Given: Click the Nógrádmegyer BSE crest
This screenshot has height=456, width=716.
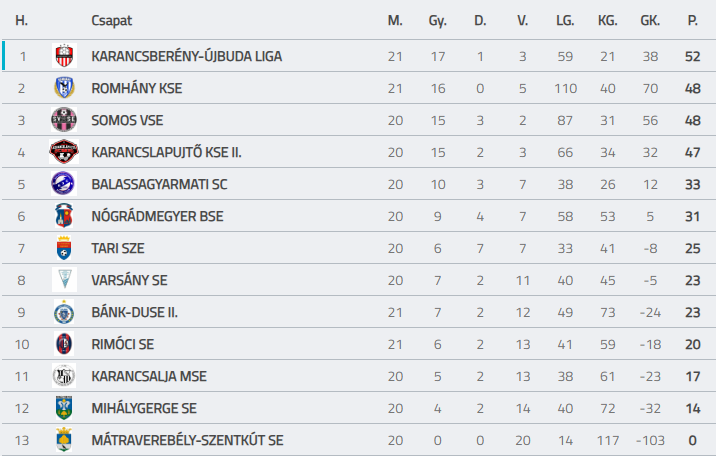Looking at the screenshot, I should click(x=64, y=215).
